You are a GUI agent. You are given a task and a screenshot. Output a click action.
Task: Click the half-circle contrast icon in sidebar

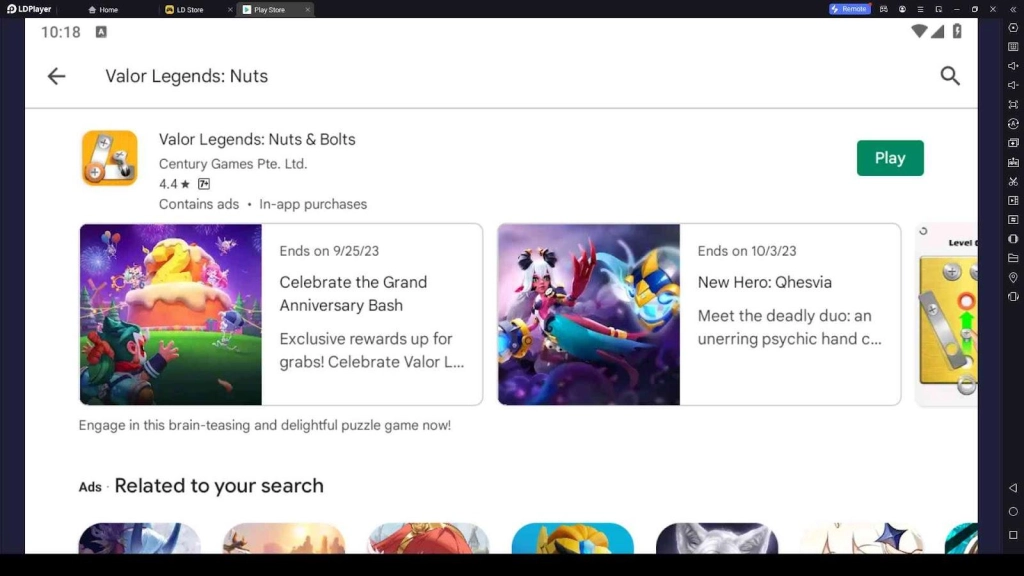pos(1013,239)
